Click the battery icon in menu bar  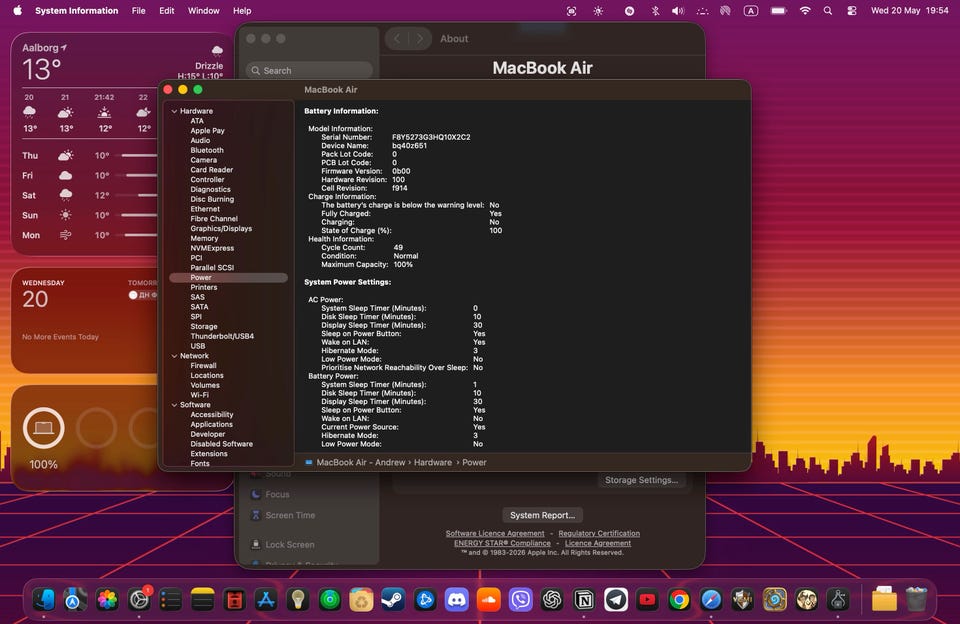[778, 11]
